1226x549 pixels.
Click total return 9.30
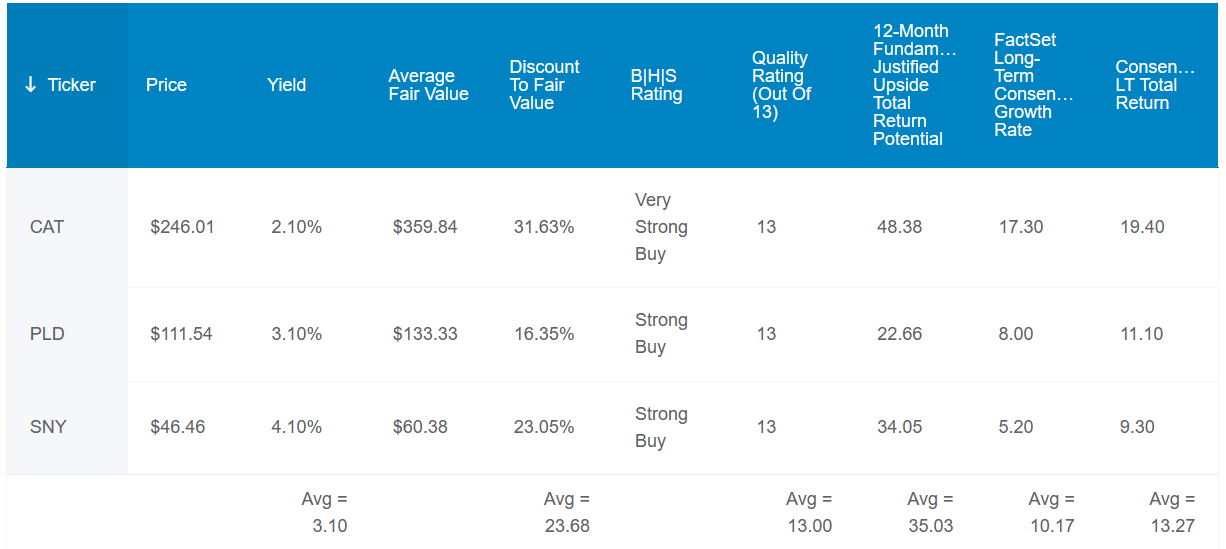coord(1137,427)
